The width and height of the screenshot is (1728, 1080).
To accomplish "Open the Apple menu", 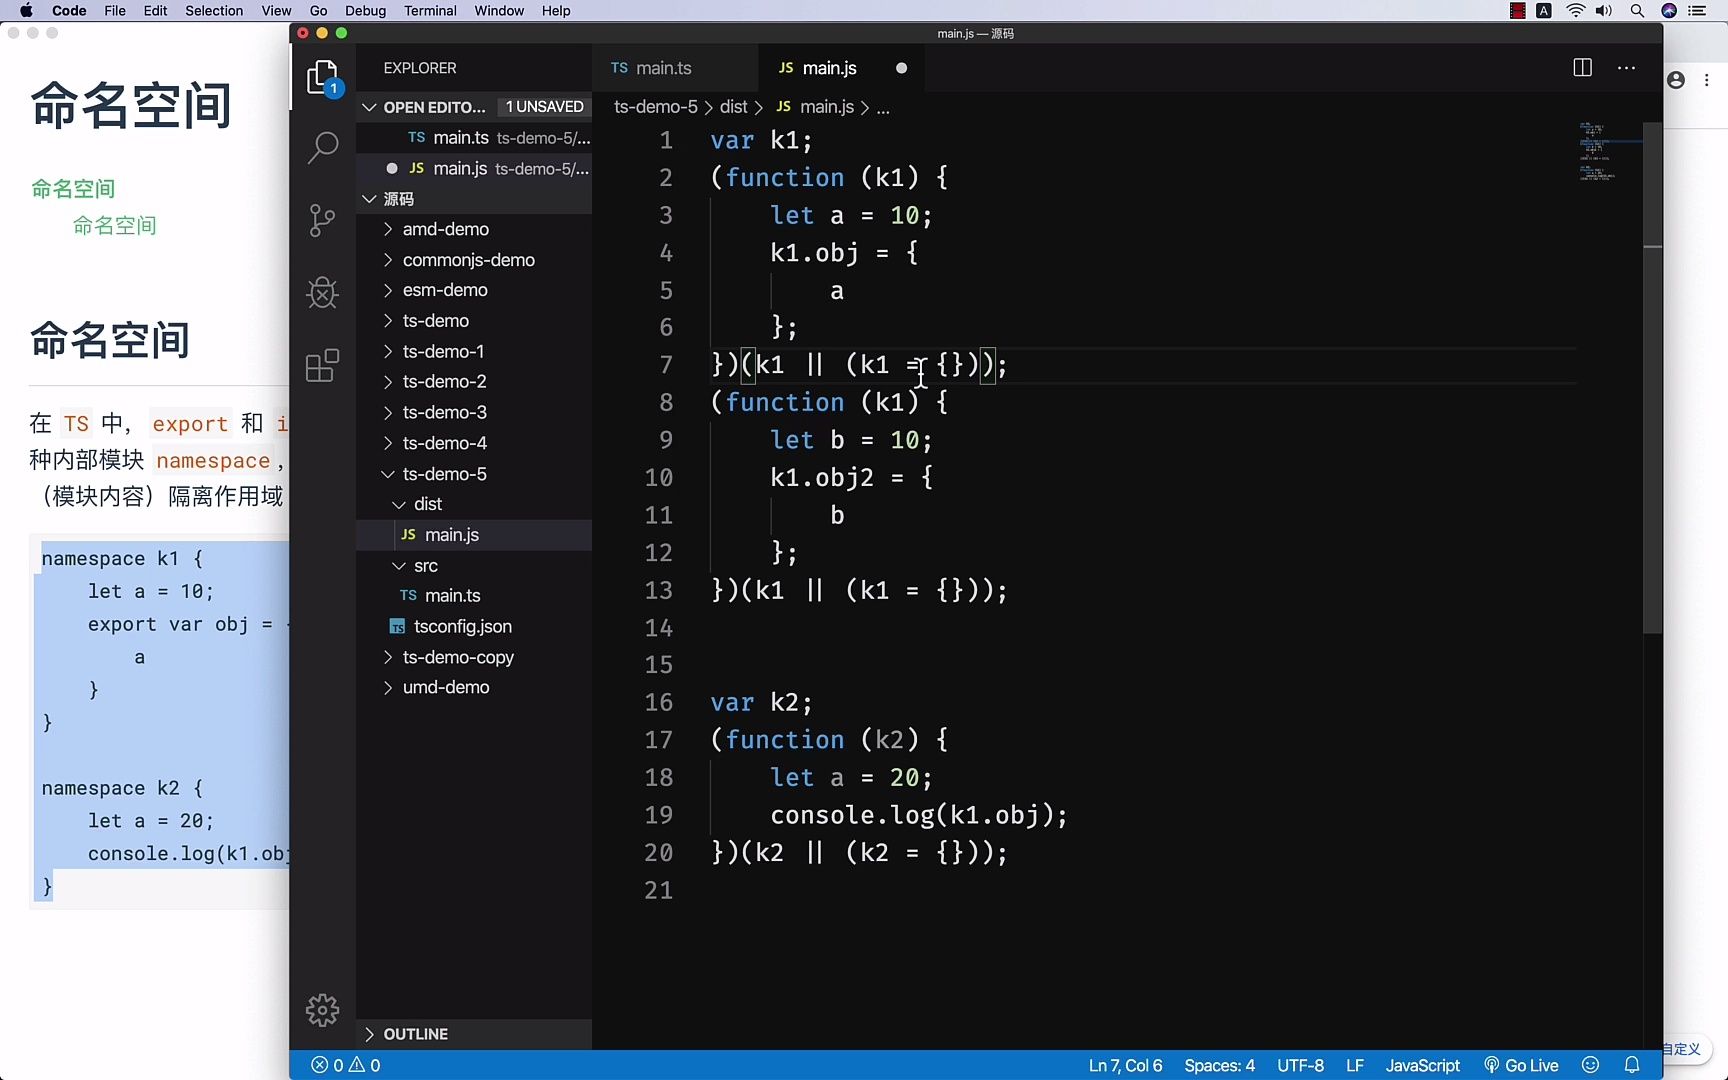I will 26,11.
